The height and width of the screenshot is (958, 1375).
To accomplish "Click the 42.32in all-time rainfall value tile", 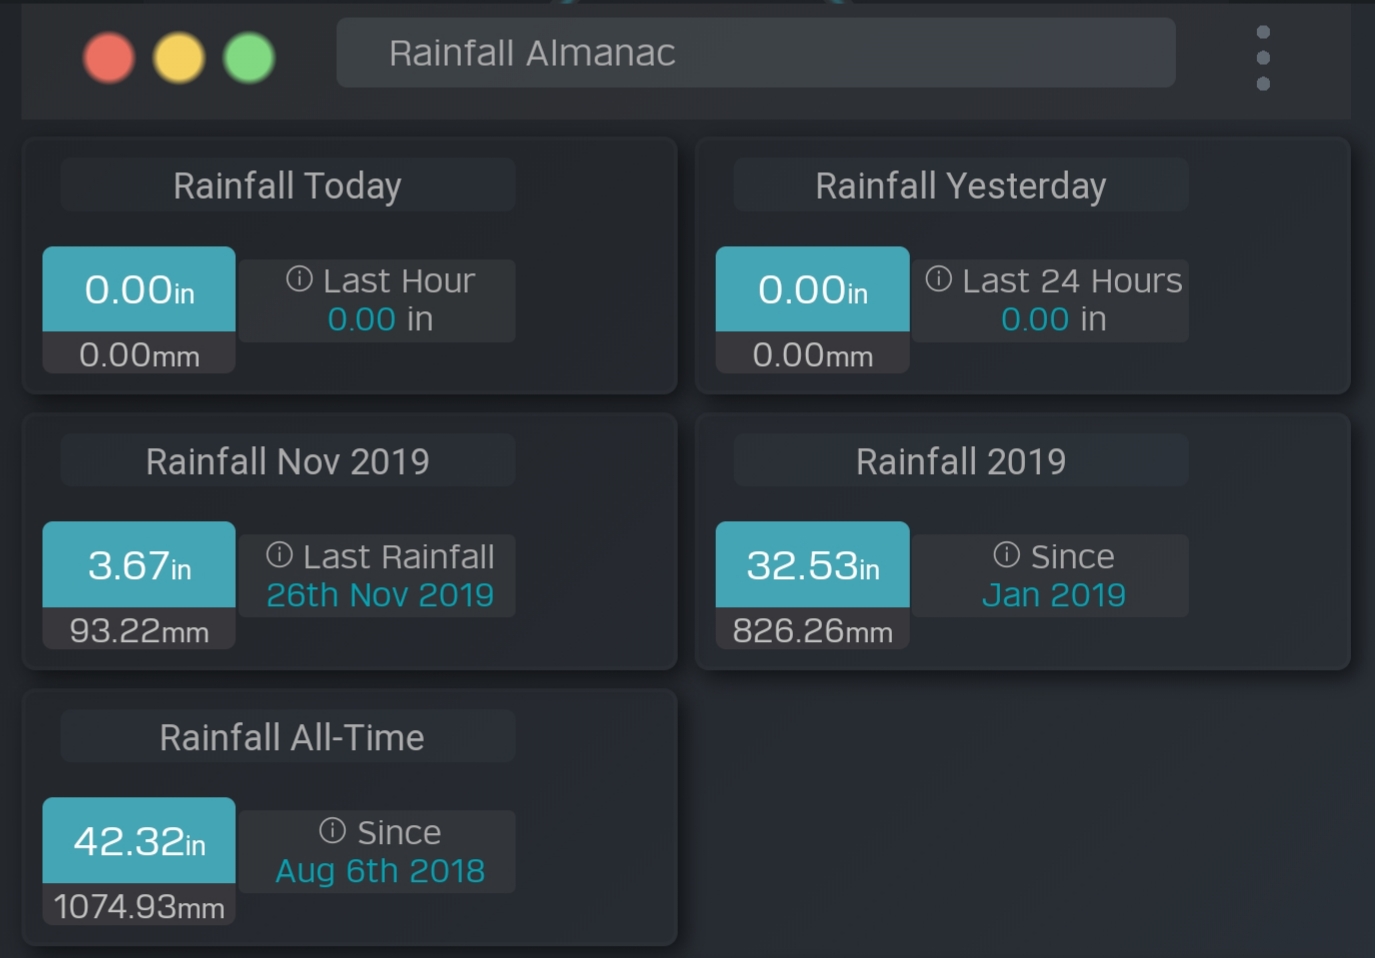I will coord(139,841).
